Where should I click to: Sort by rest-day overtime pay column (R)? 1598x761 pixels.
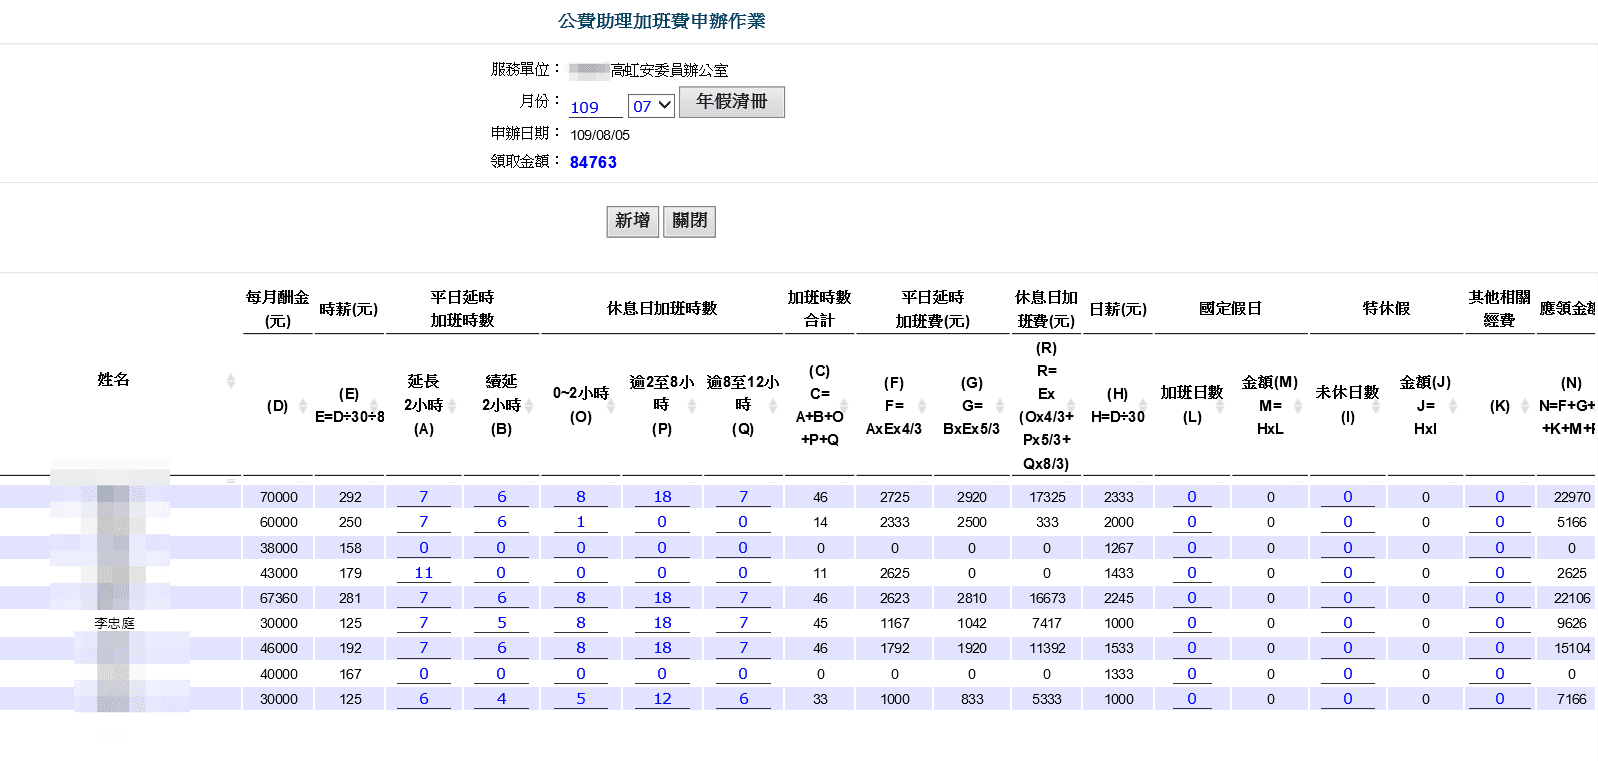pyautogui.click(x=1071, y=406)
